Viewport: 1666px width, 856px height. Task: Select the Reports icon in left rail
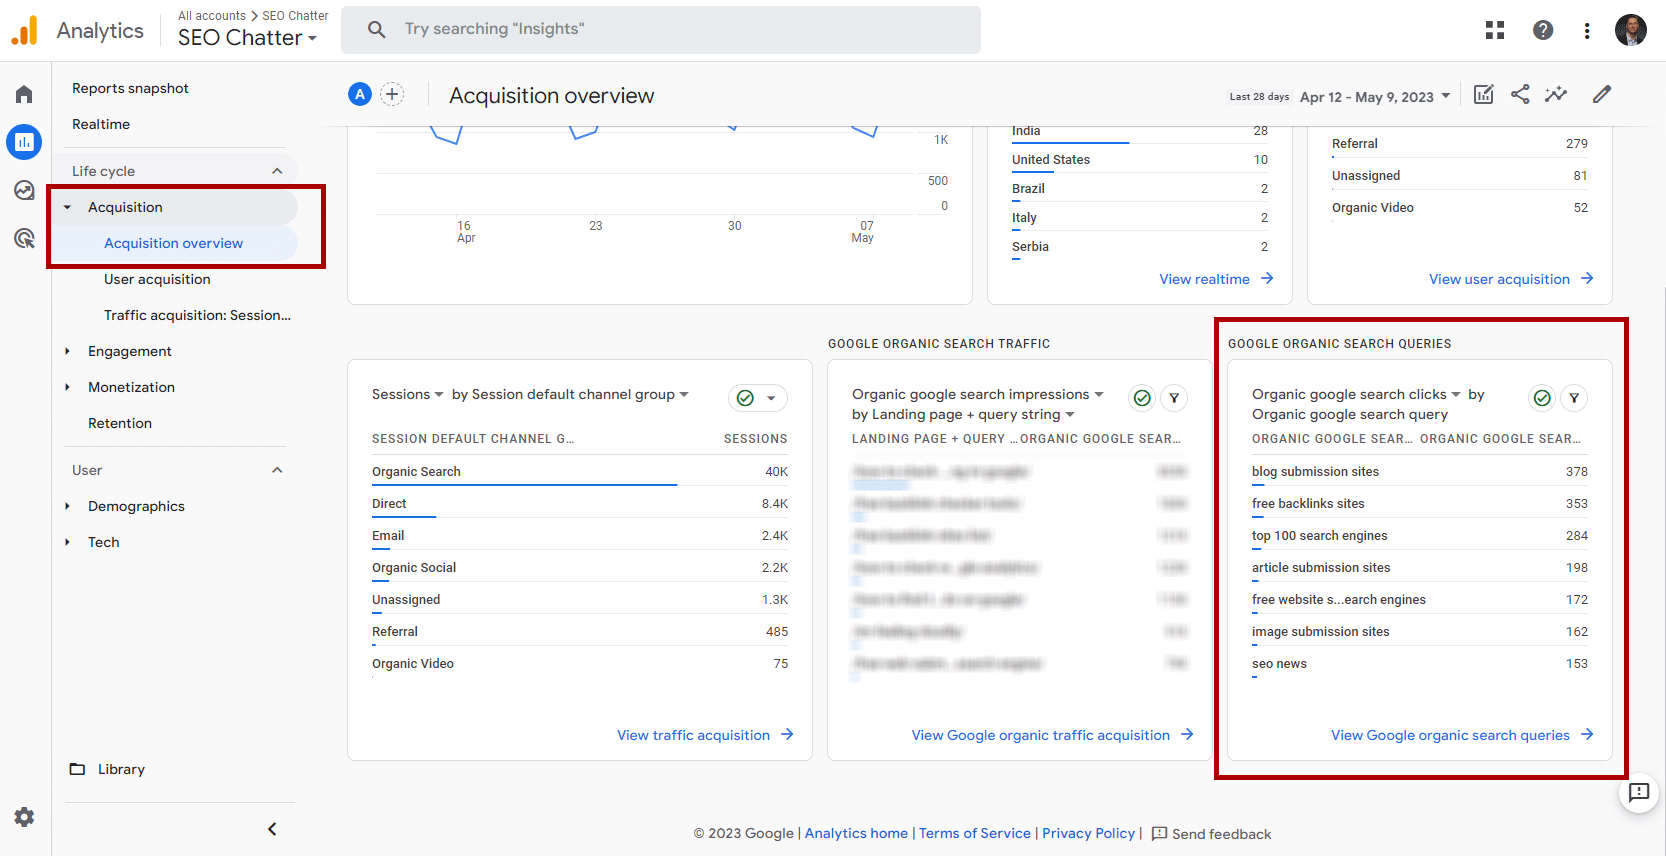click(24, 142)
